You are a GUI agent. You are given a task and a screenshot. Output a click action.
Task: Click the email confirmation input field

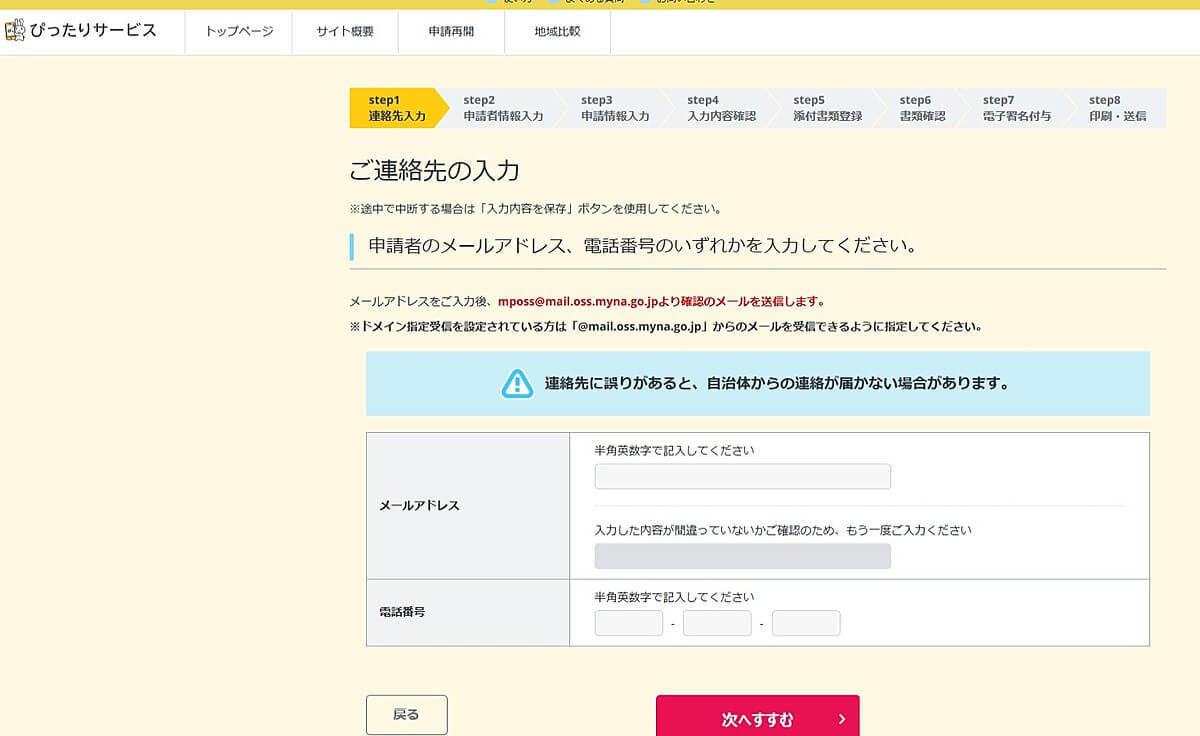pos(742,557)
